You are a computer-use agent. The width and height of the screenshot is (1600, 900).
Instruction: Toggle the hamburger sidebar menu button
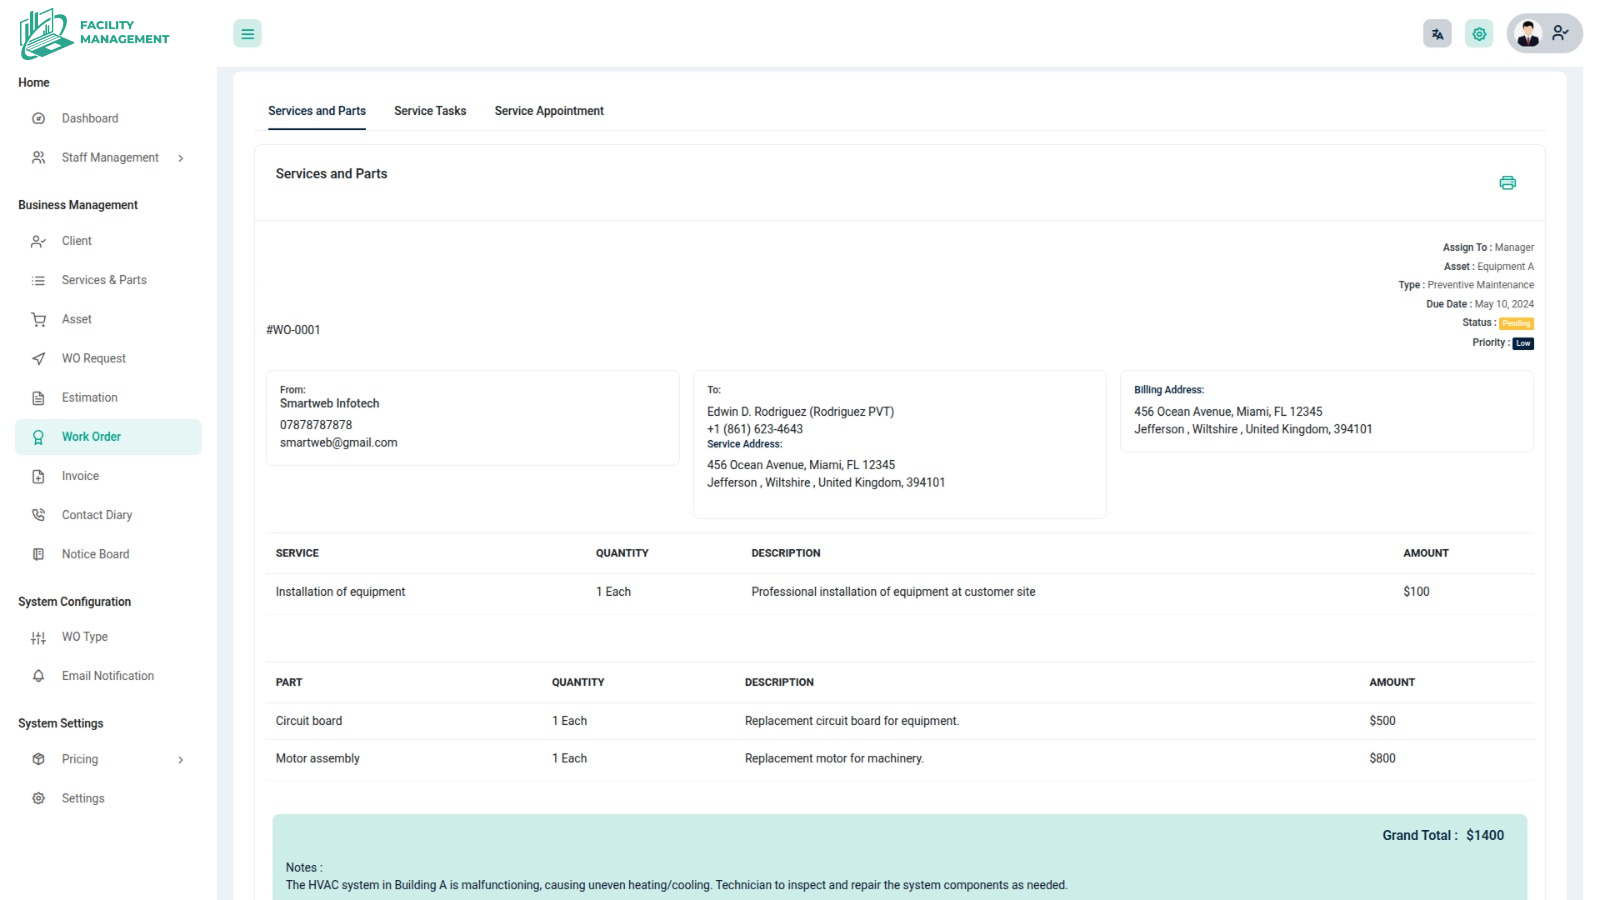pyautogui.click(x=247, y=34)
